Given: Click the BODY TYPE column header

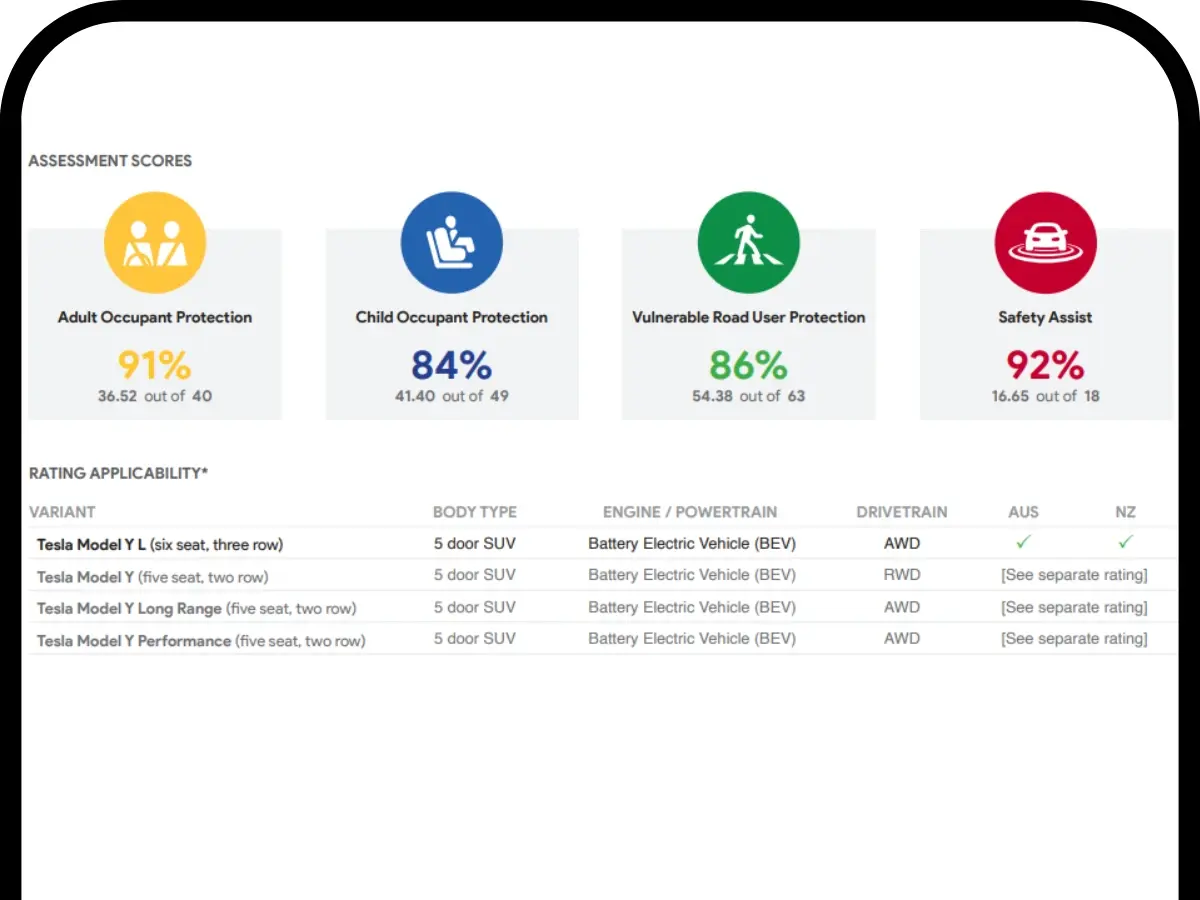Looking at the screenshot, I should 475,512.
